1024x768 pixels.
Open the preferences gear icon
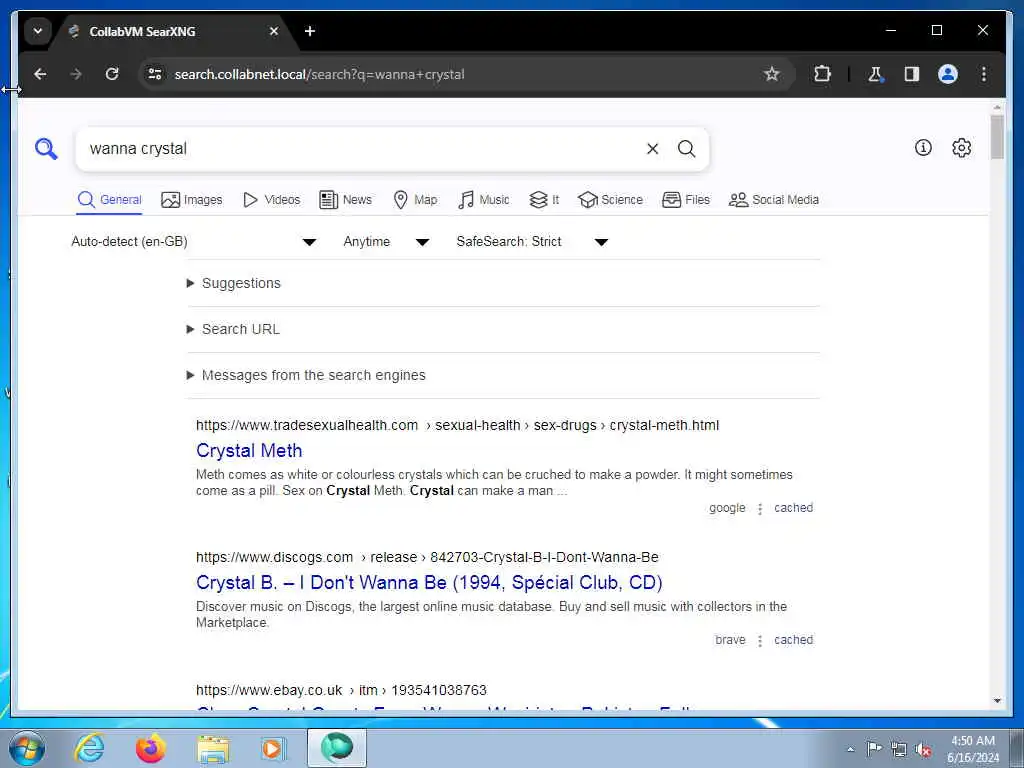click(961, 148)
